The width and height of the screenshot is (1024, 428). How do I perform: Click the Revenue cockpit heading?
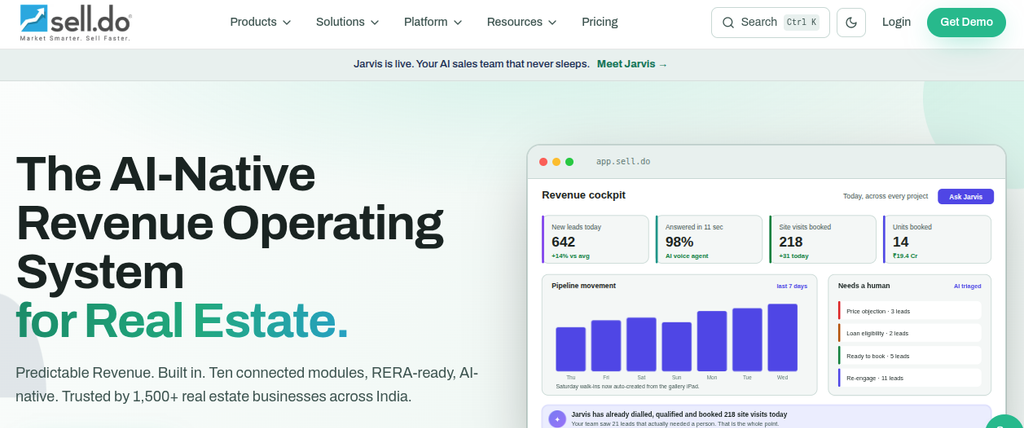pyautogui.click(x=584, y=195)
